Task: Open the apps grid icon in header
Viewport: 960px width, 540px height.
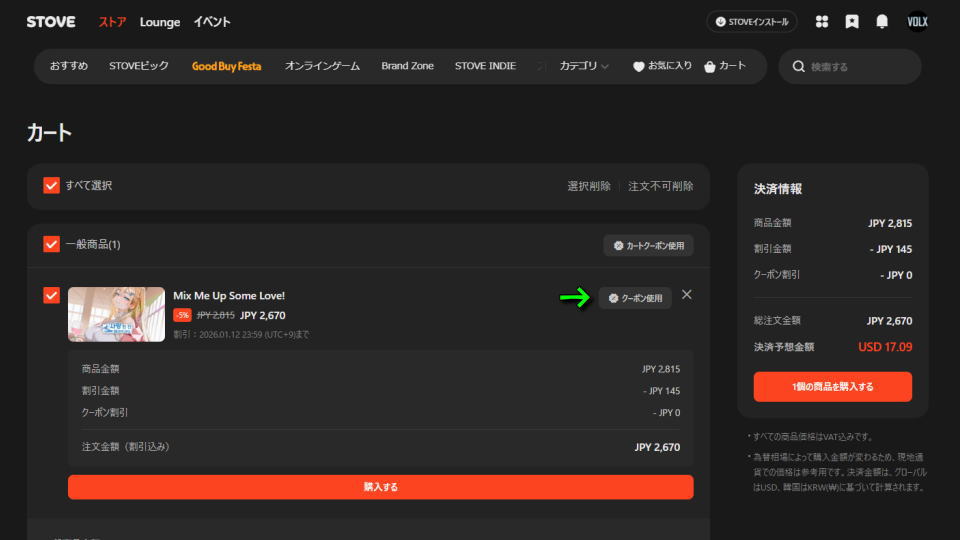Action: [822, 22]
